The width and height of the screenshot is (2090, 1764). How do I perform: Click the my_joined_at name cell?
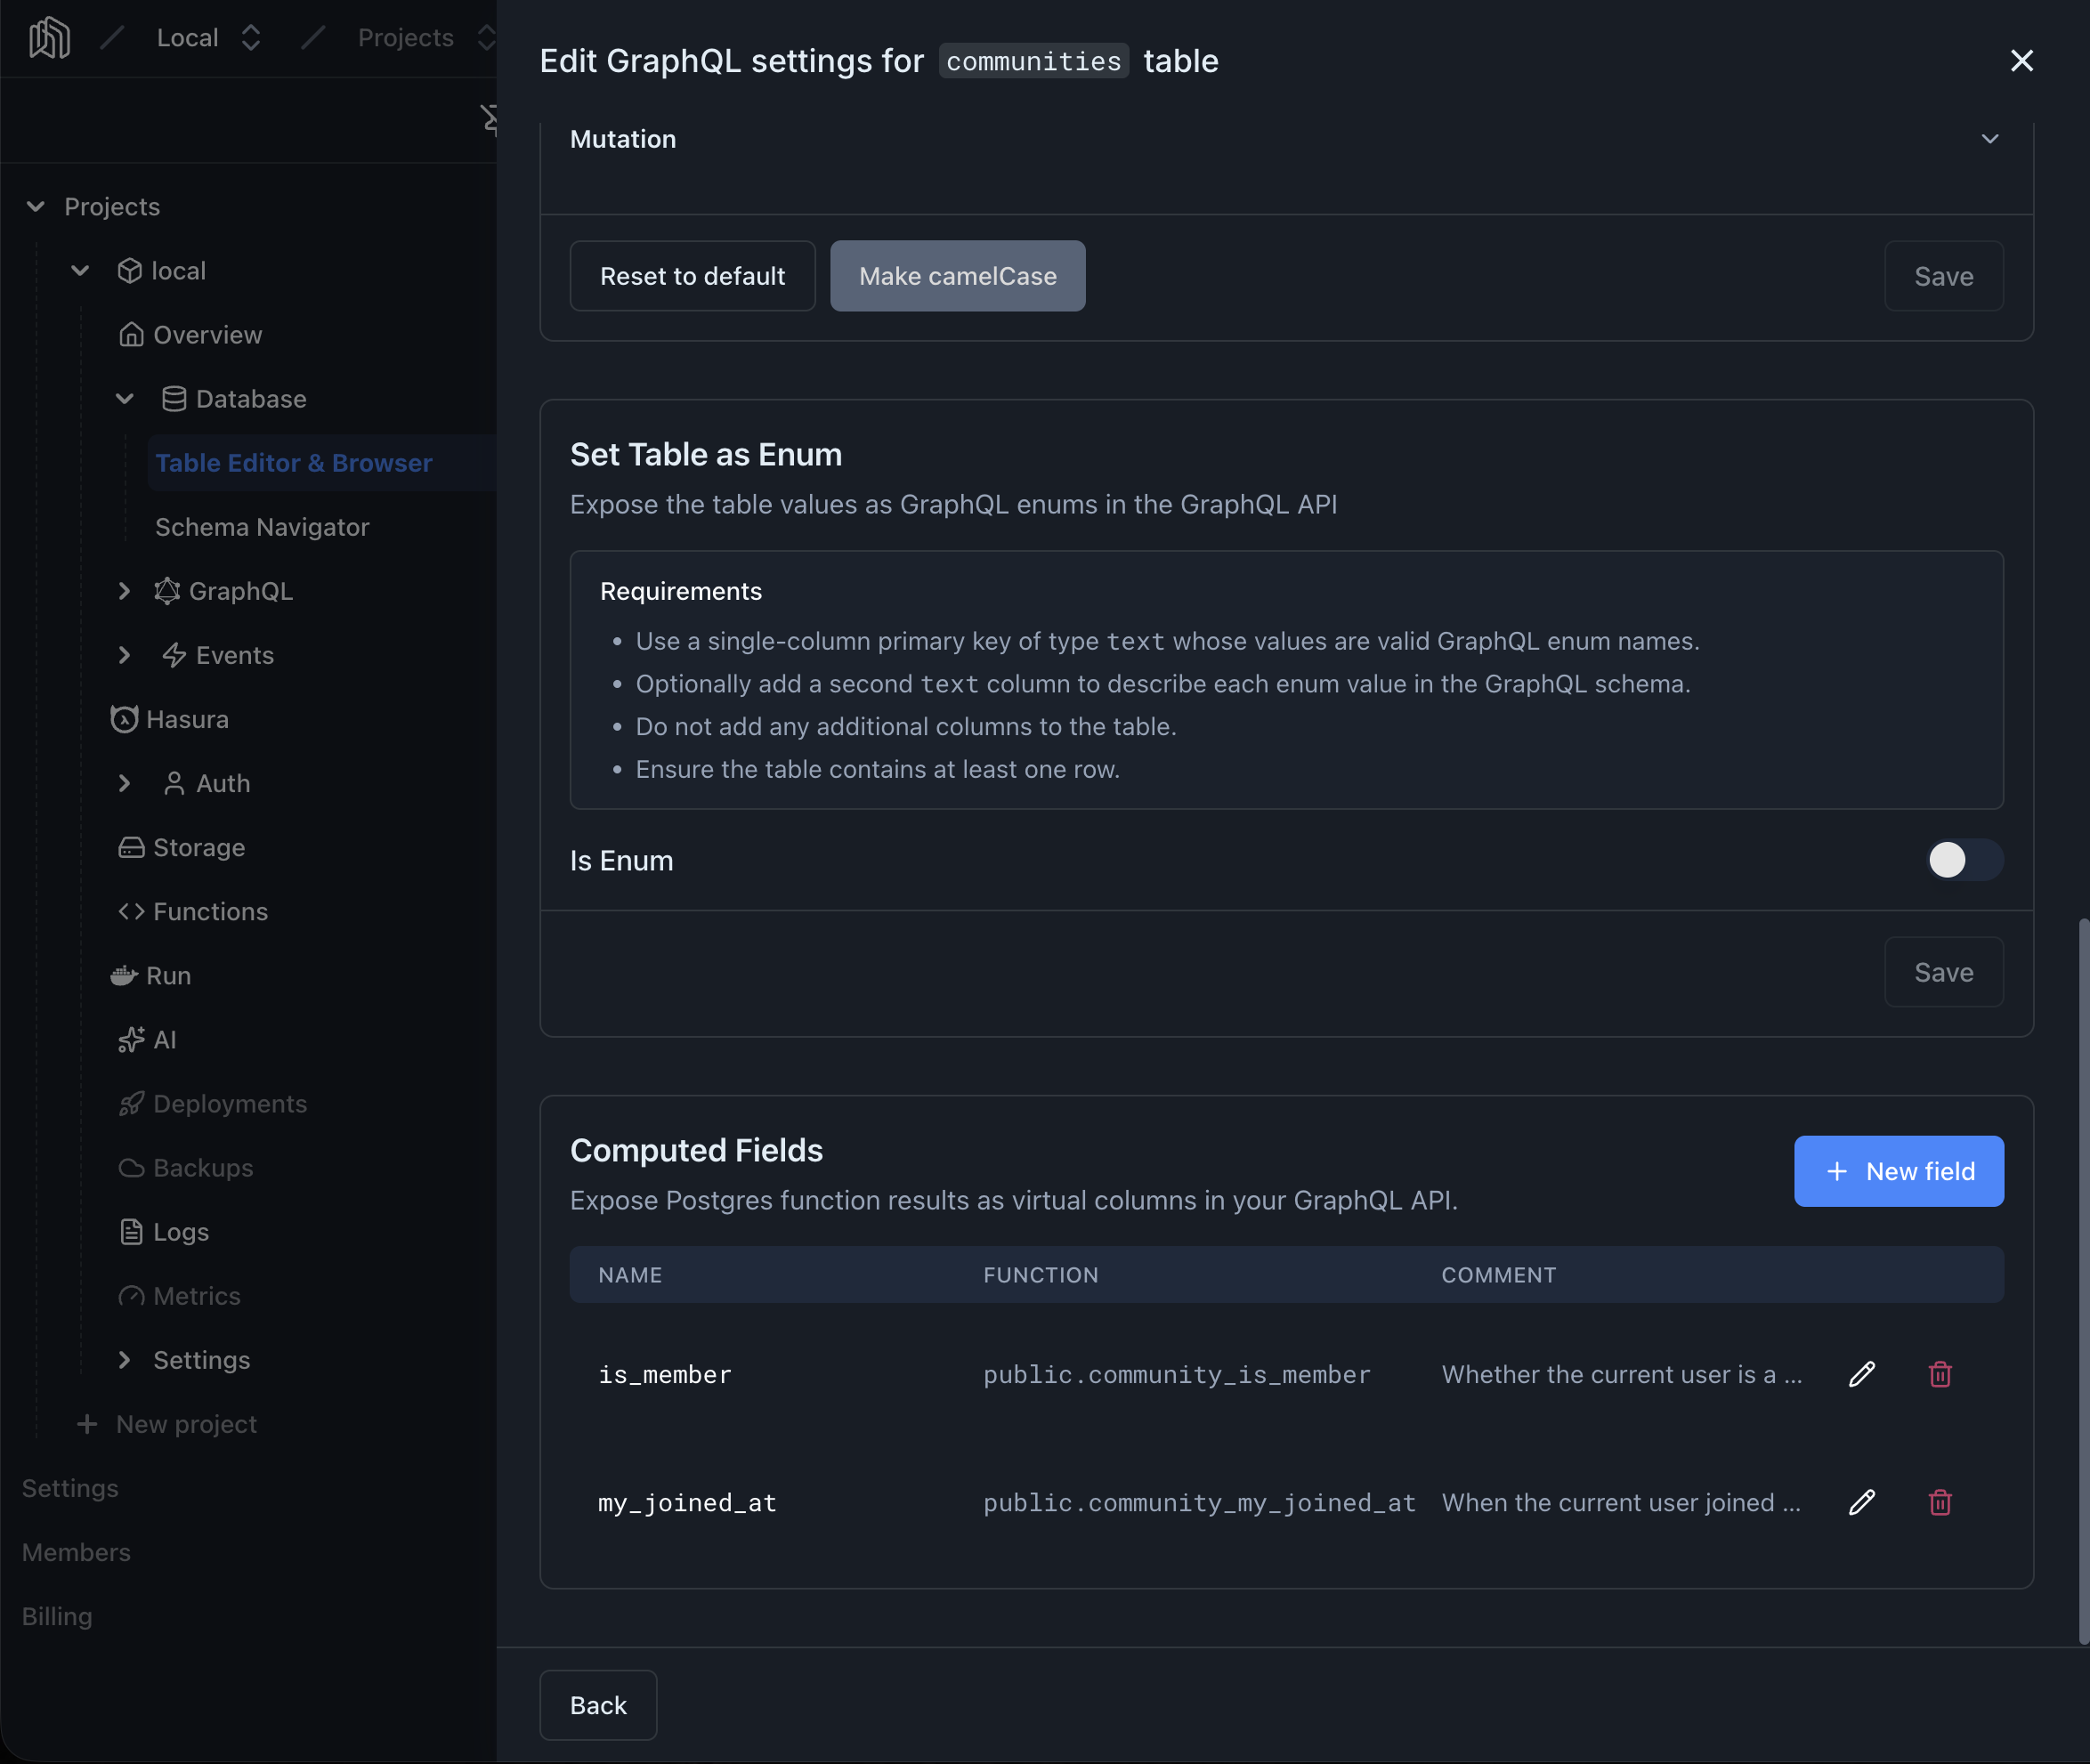687,1503
